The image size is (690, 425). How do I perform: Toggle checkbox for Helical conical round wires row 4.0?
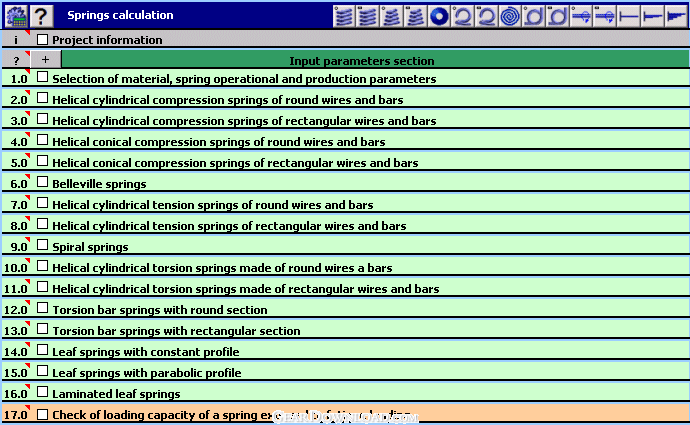click(42, 139)
